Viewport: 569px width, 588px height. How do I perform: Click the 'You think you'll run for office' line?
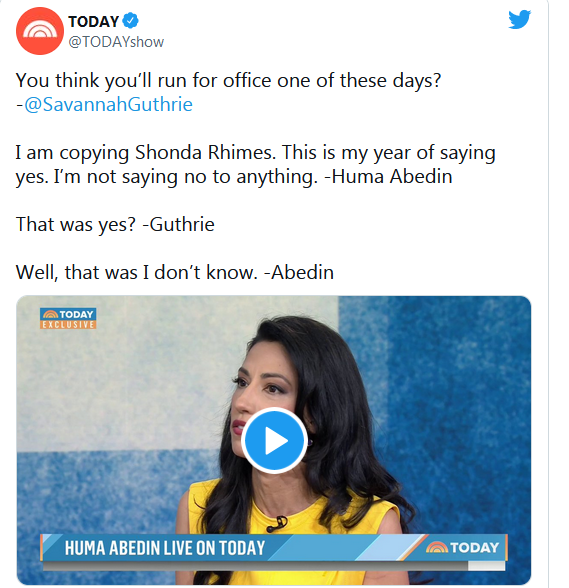pos(228,80)
